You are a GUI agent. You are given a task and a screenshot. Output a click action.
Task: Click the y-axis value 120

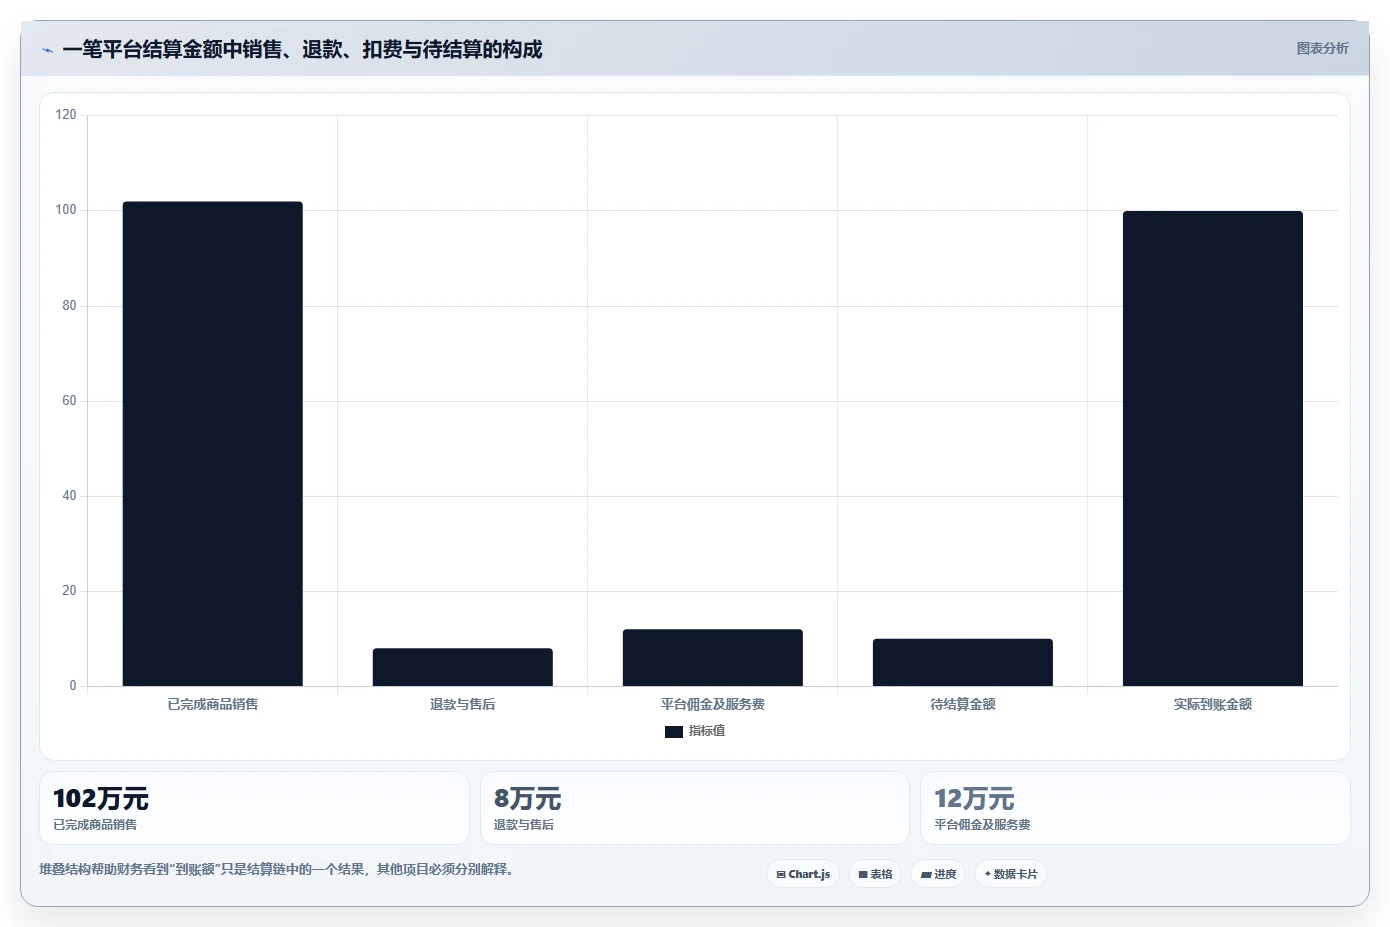pyautogui.click(x=66, y=115)
